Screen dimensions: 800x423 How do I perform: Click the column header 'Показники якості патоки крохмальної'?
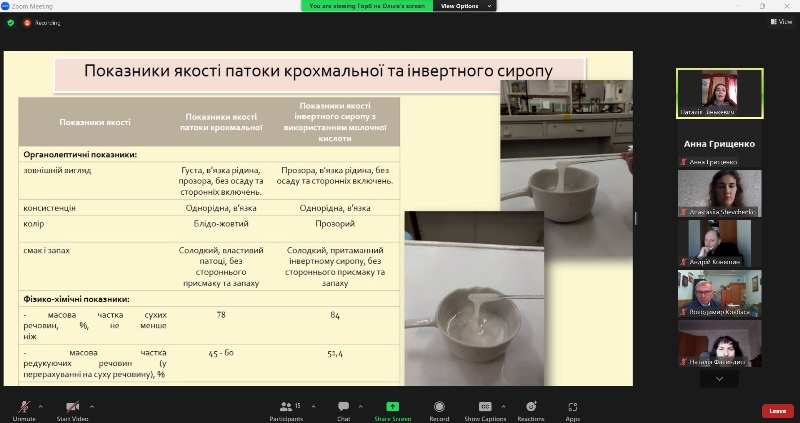point(221,122)
